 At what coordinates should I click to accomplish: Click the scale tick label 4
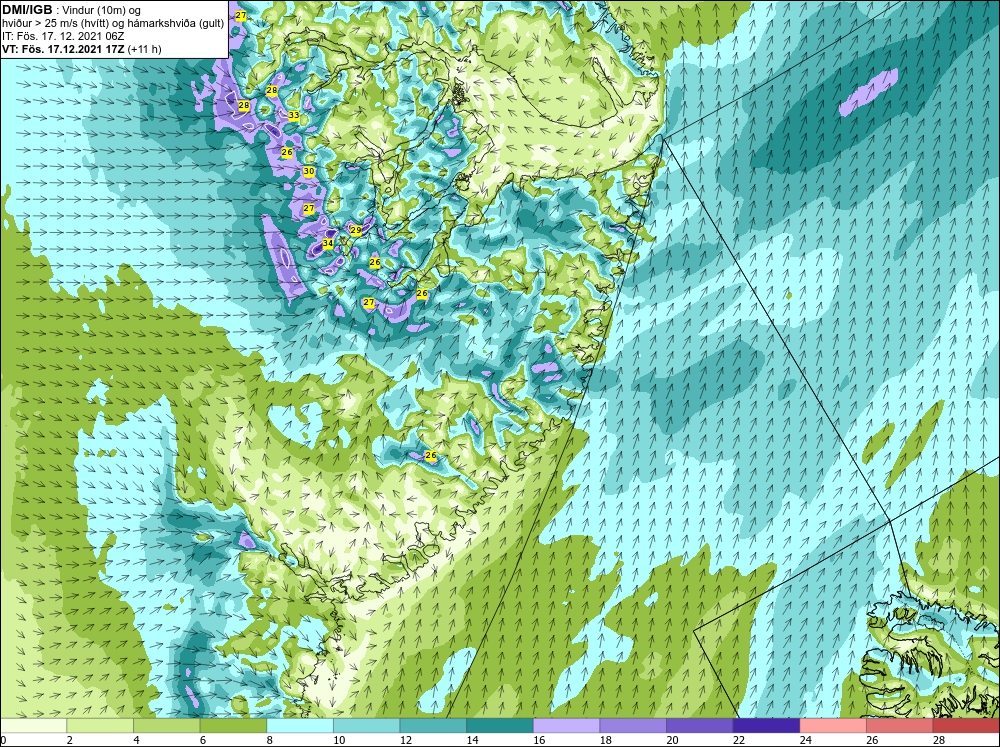pos(136,740)
